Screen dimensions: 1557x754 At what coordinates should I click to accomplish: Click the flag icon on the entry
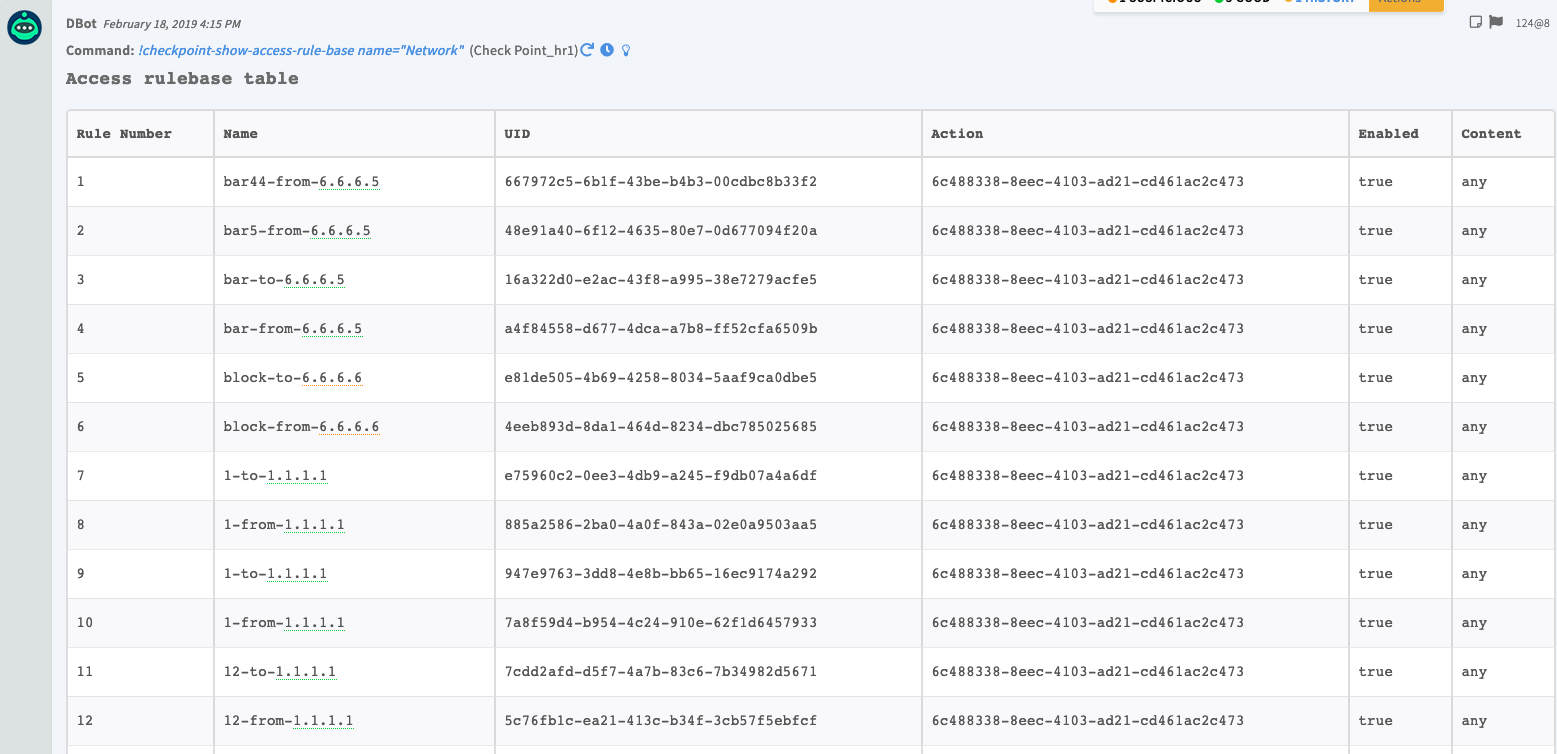pos(1496,22)
